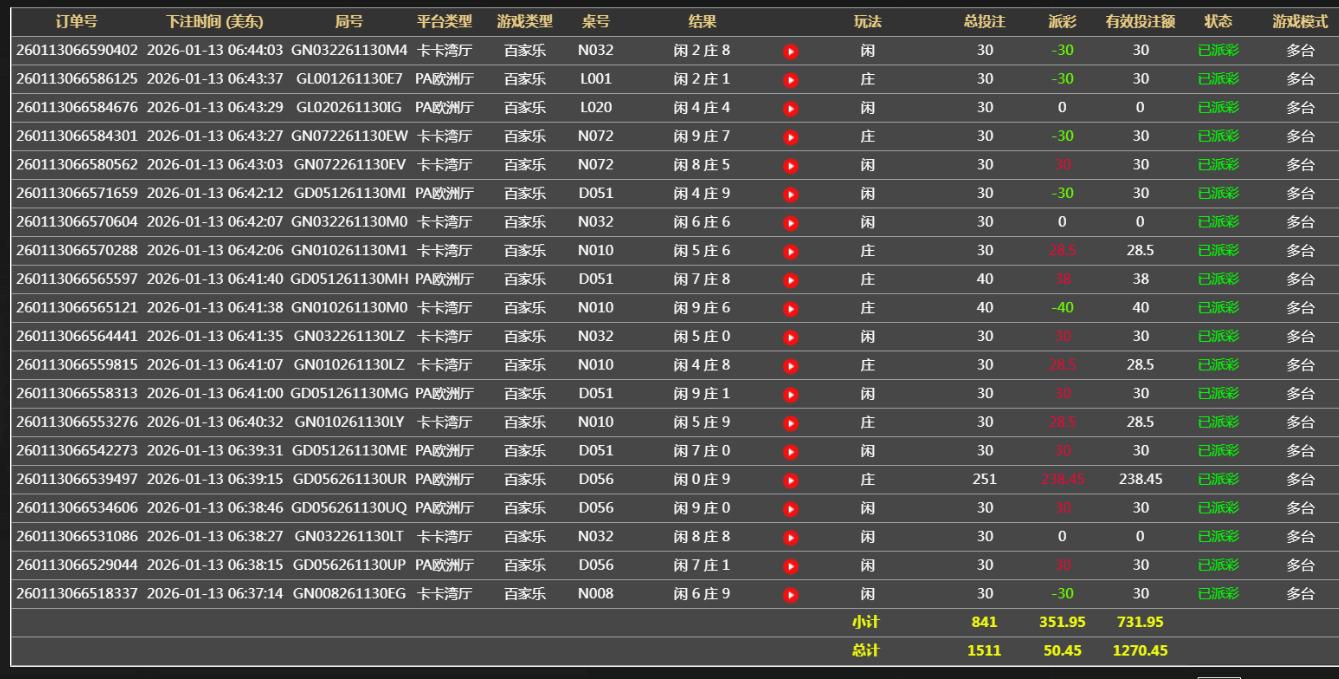Play replay for the 251 bet row
1339x679 pixels.
coord(791,480)
